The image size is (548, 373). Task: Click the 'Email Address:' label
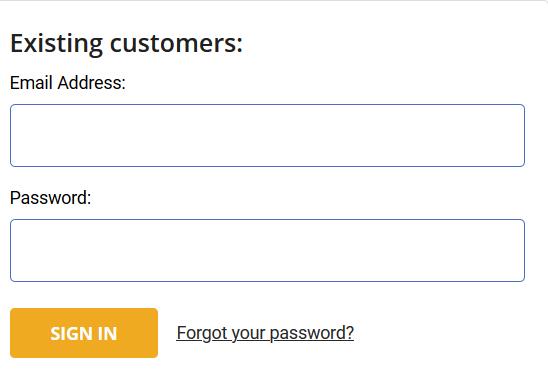click(x=68, y=83)
